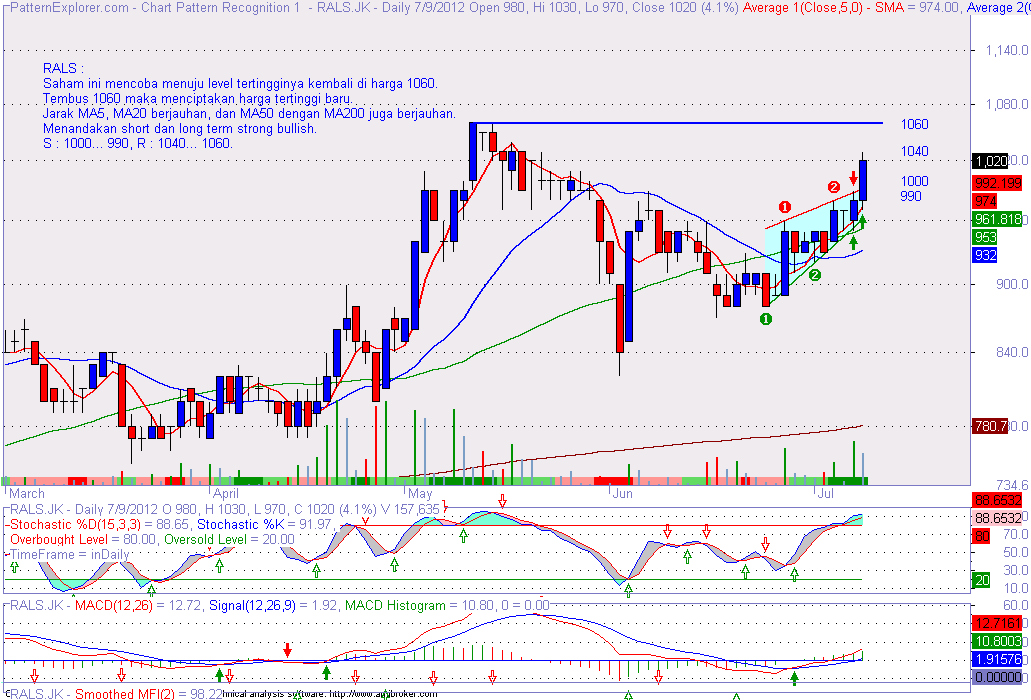This screenshot has width=1031, height=700.
Task: Click the TimeFrame = inDaily label
Action: (x=69, y=555)
